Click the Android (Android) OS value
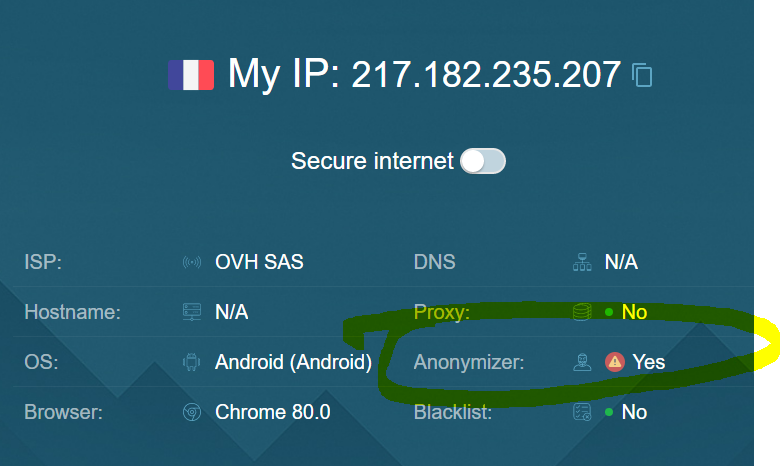780x466 pixels. 293,362
